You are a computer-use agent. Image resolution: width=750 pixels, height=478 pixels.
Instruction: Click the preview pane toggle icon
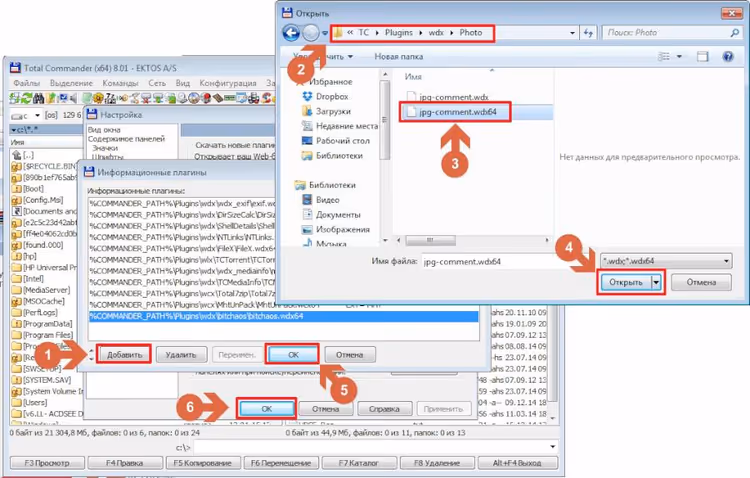(702, 56)
